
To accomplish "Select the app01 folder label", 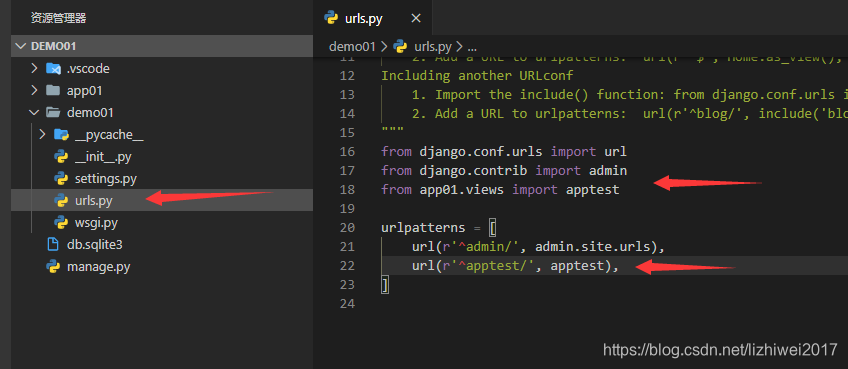I will pos(84,91).
